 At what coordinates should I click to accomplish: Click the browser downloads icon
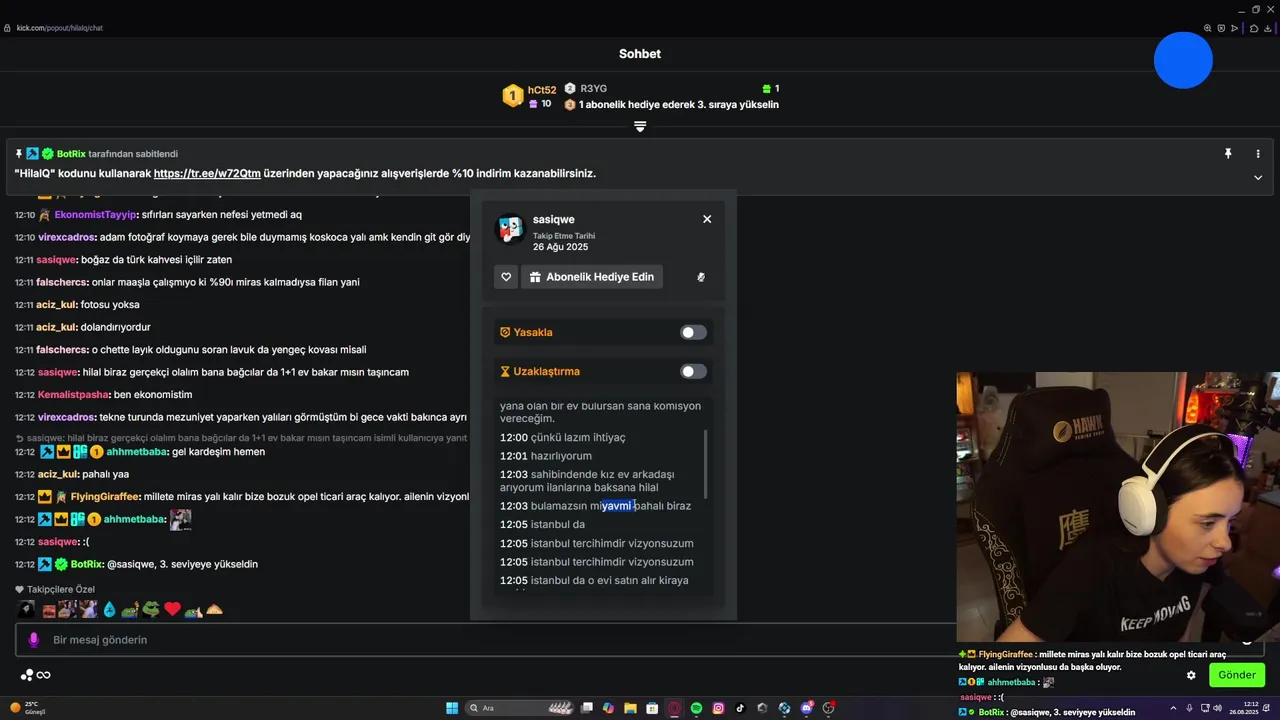point(1268,28)
